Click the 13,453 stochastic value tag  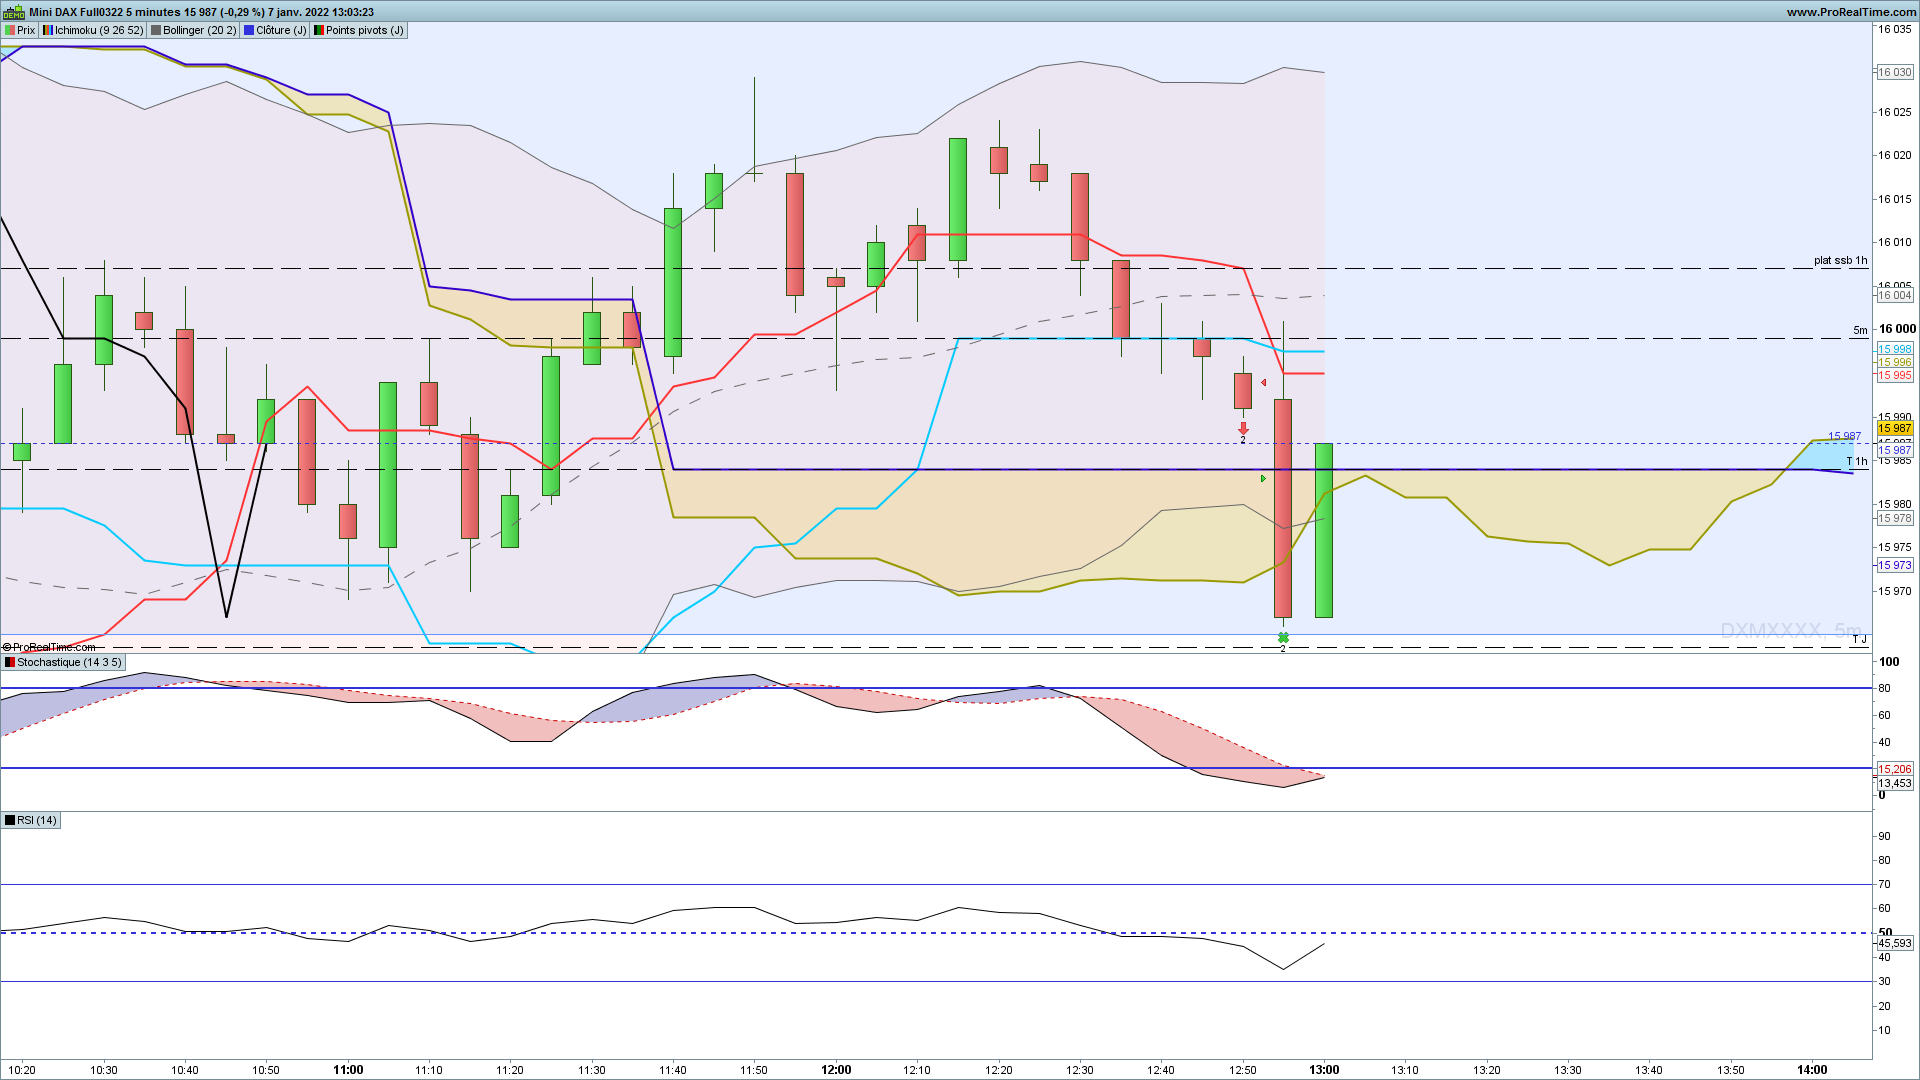(1895, 784)
